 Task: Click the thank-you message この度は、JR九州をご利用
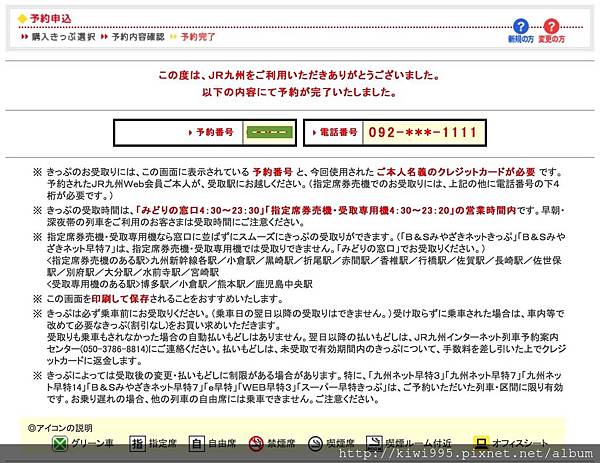(300, 75)
